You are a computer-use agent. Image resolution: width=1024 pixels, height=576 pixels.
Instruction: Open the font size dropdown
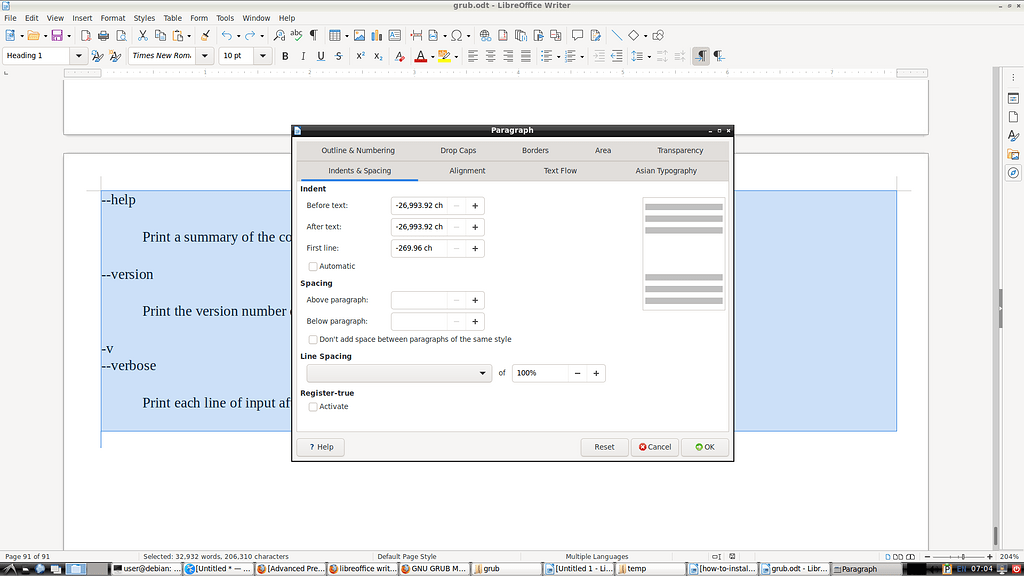point(262,55)
